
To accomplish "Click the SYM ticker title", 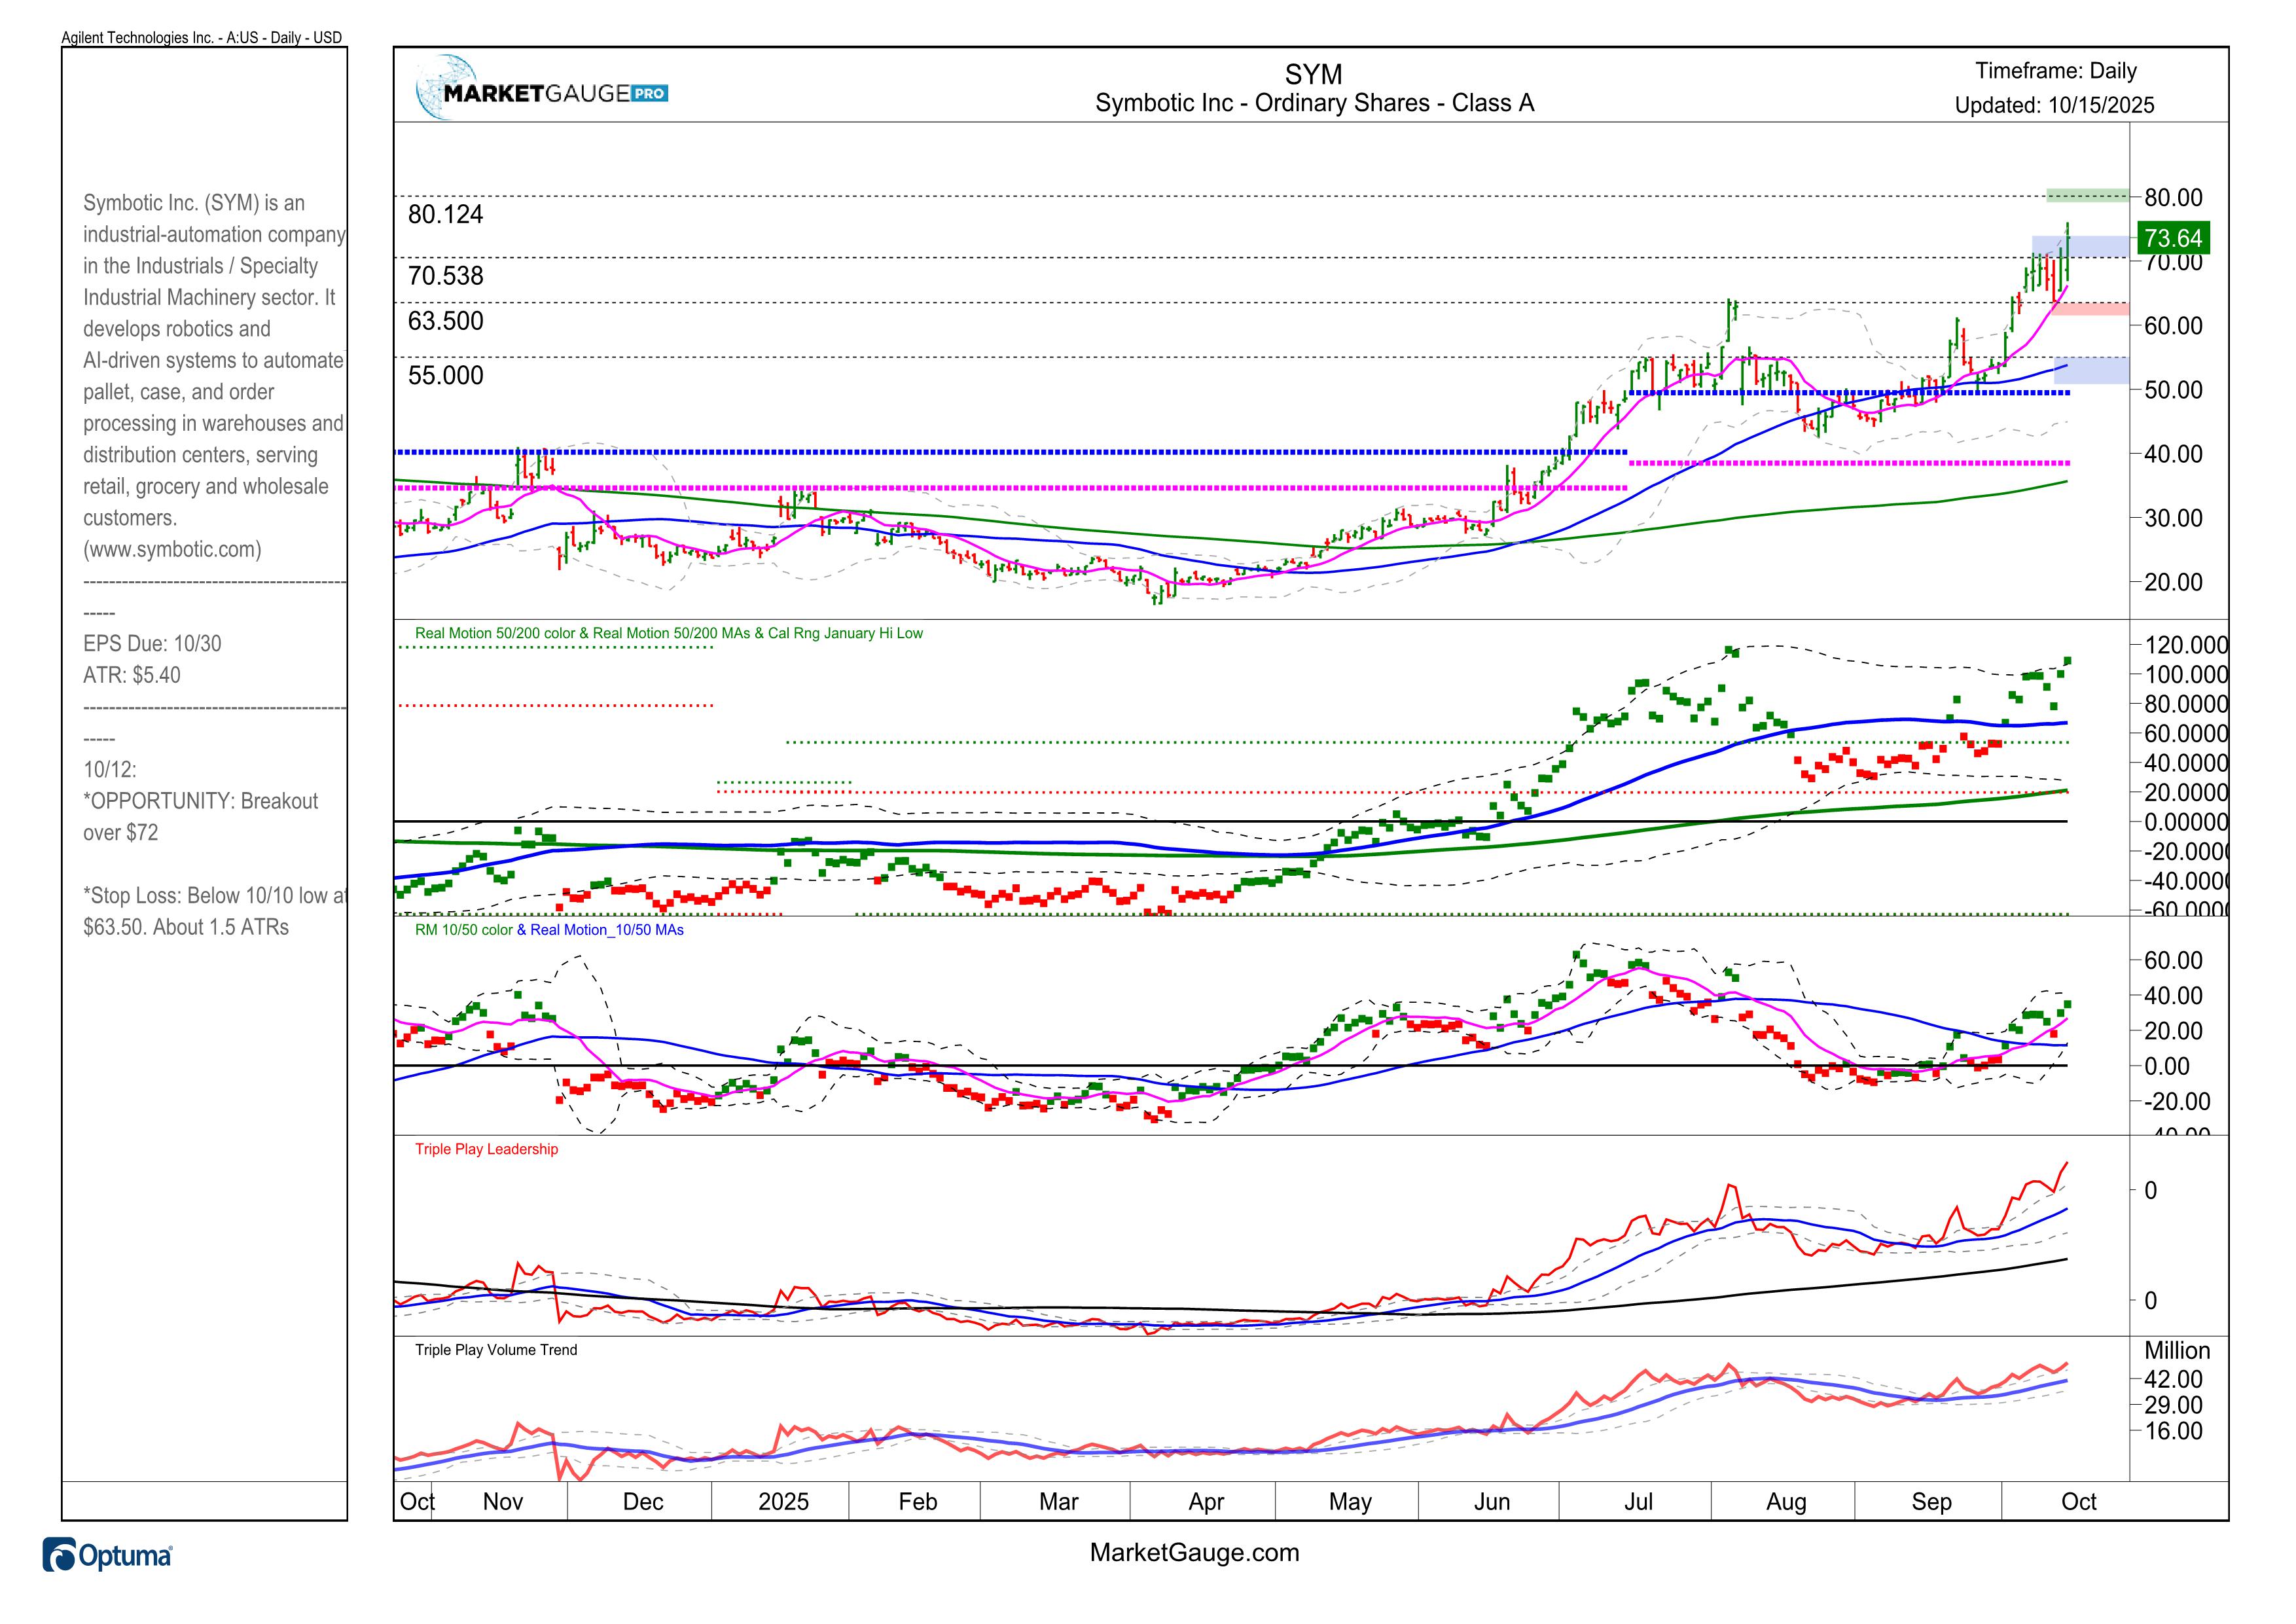I will click(x=1313, y=75).
